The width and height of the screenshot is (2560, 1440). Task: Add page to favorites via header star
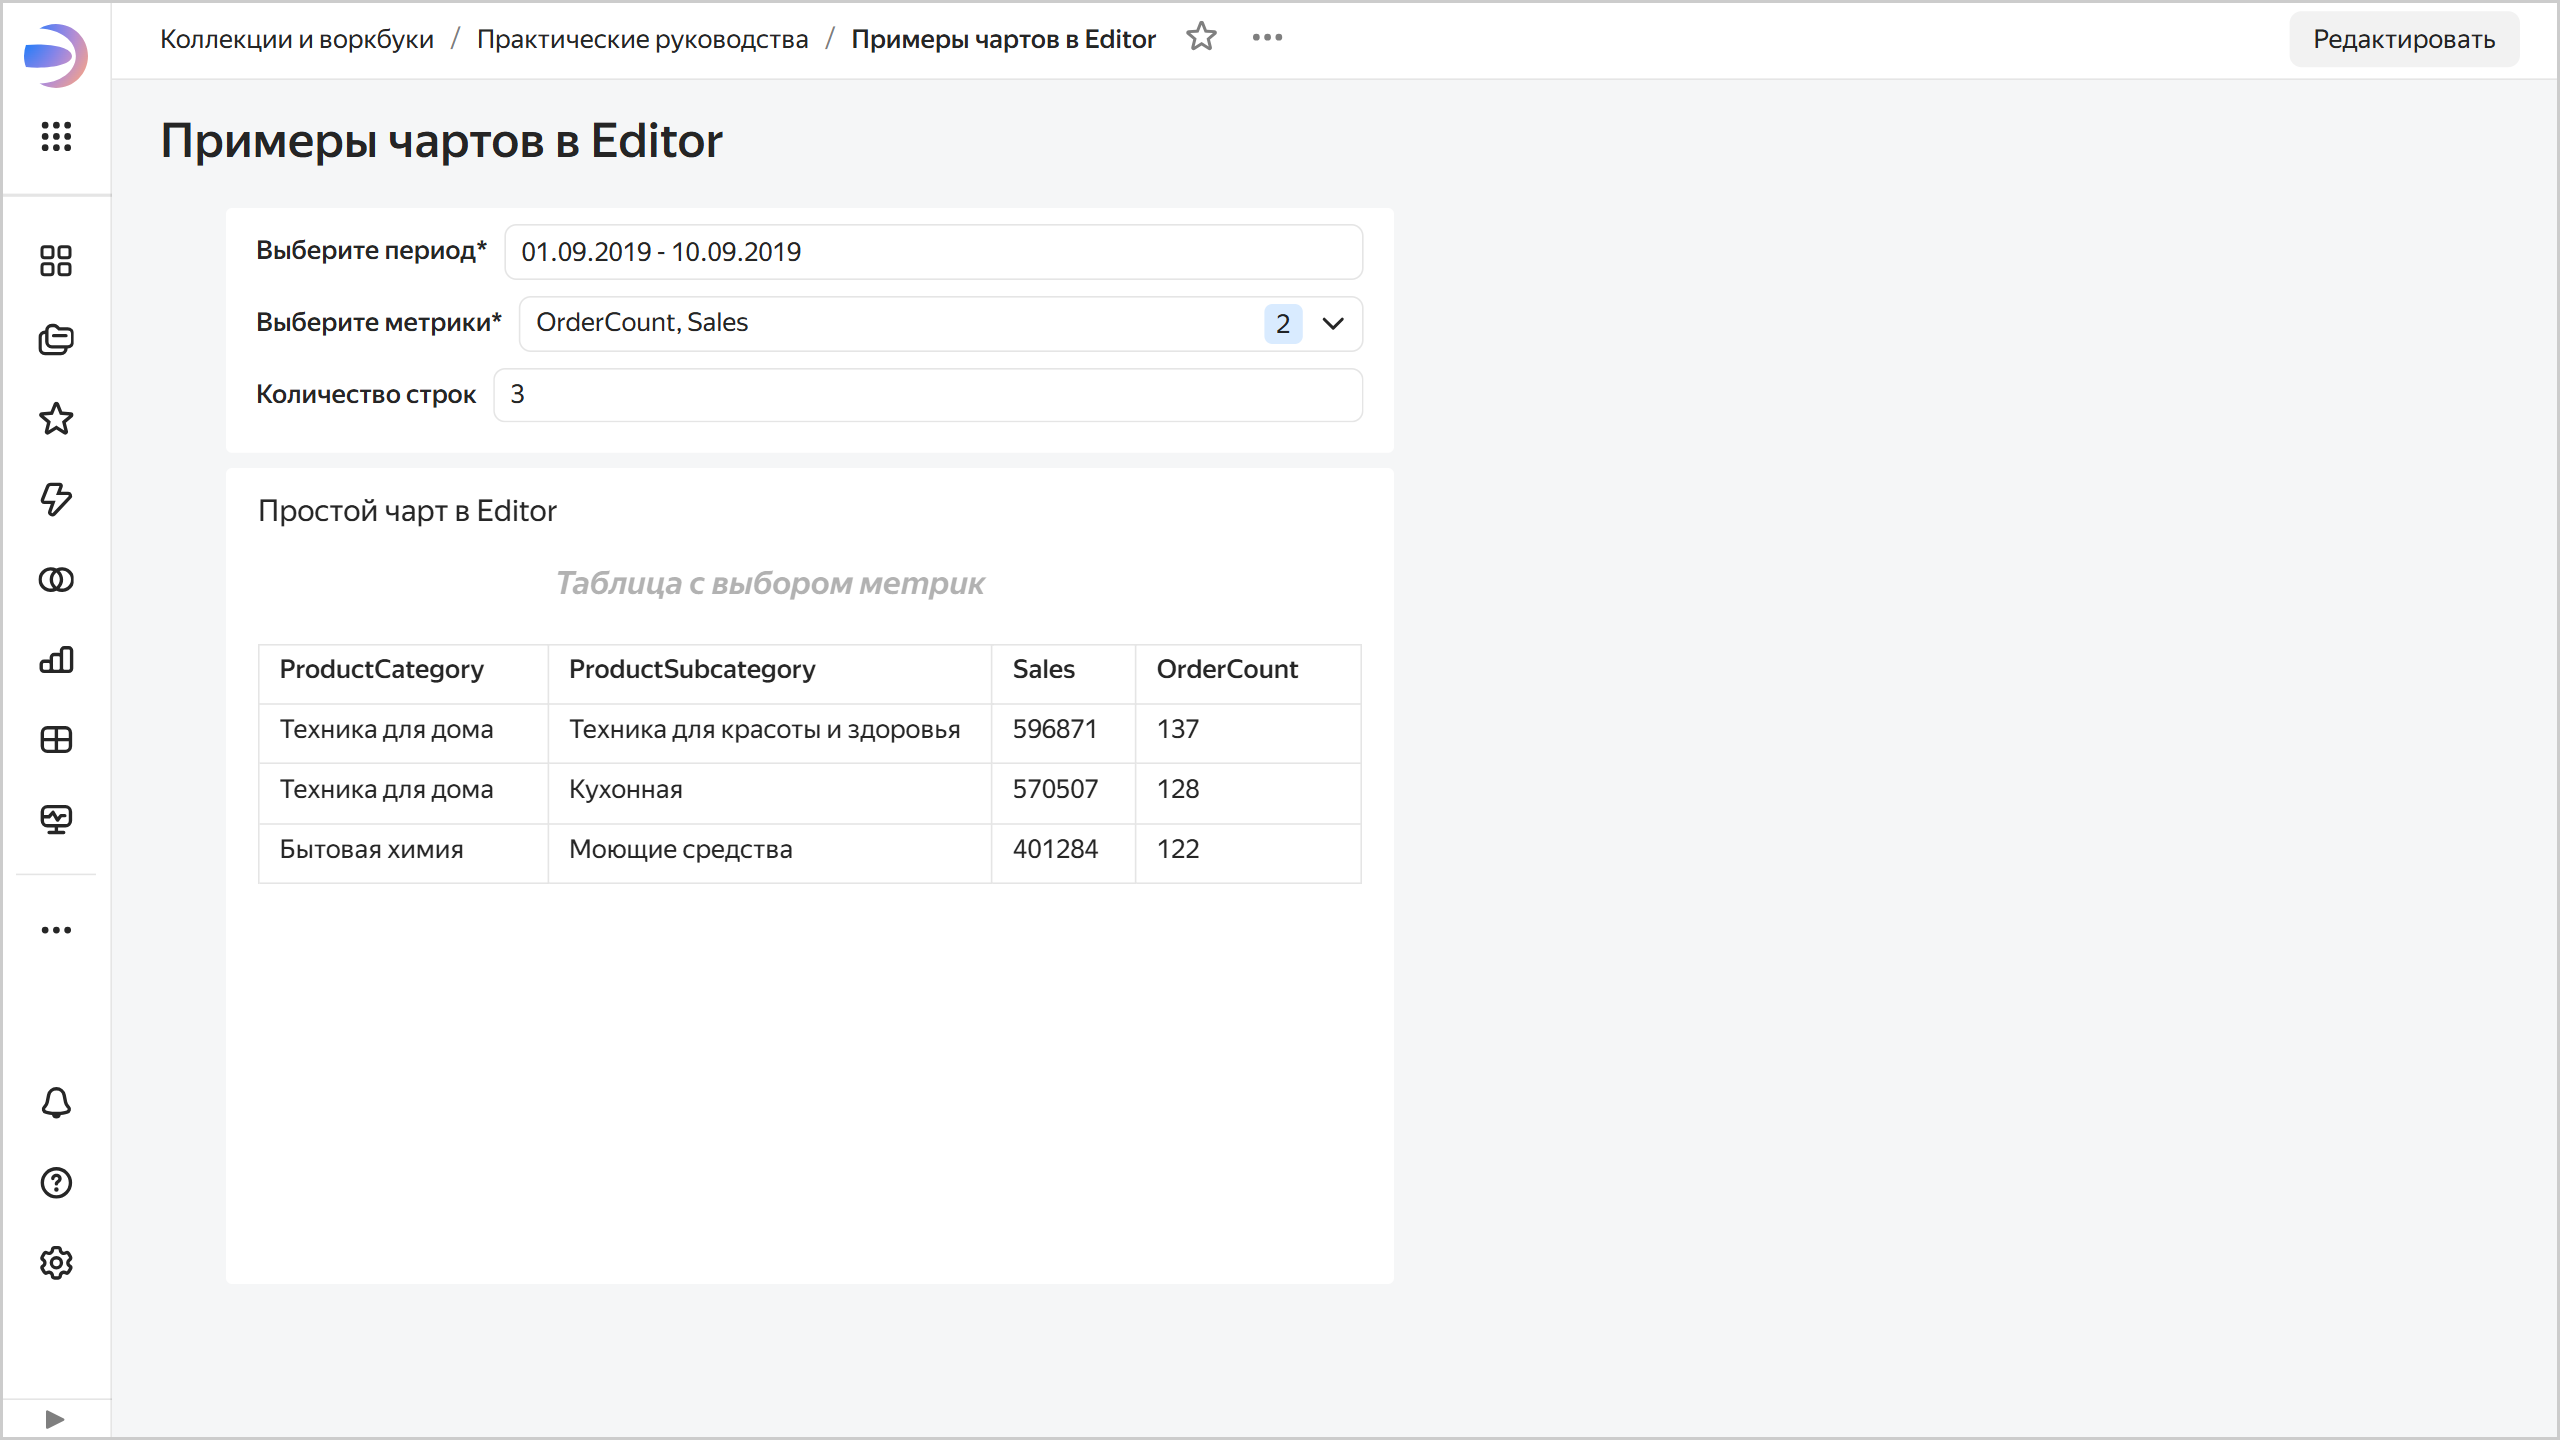1201,38
